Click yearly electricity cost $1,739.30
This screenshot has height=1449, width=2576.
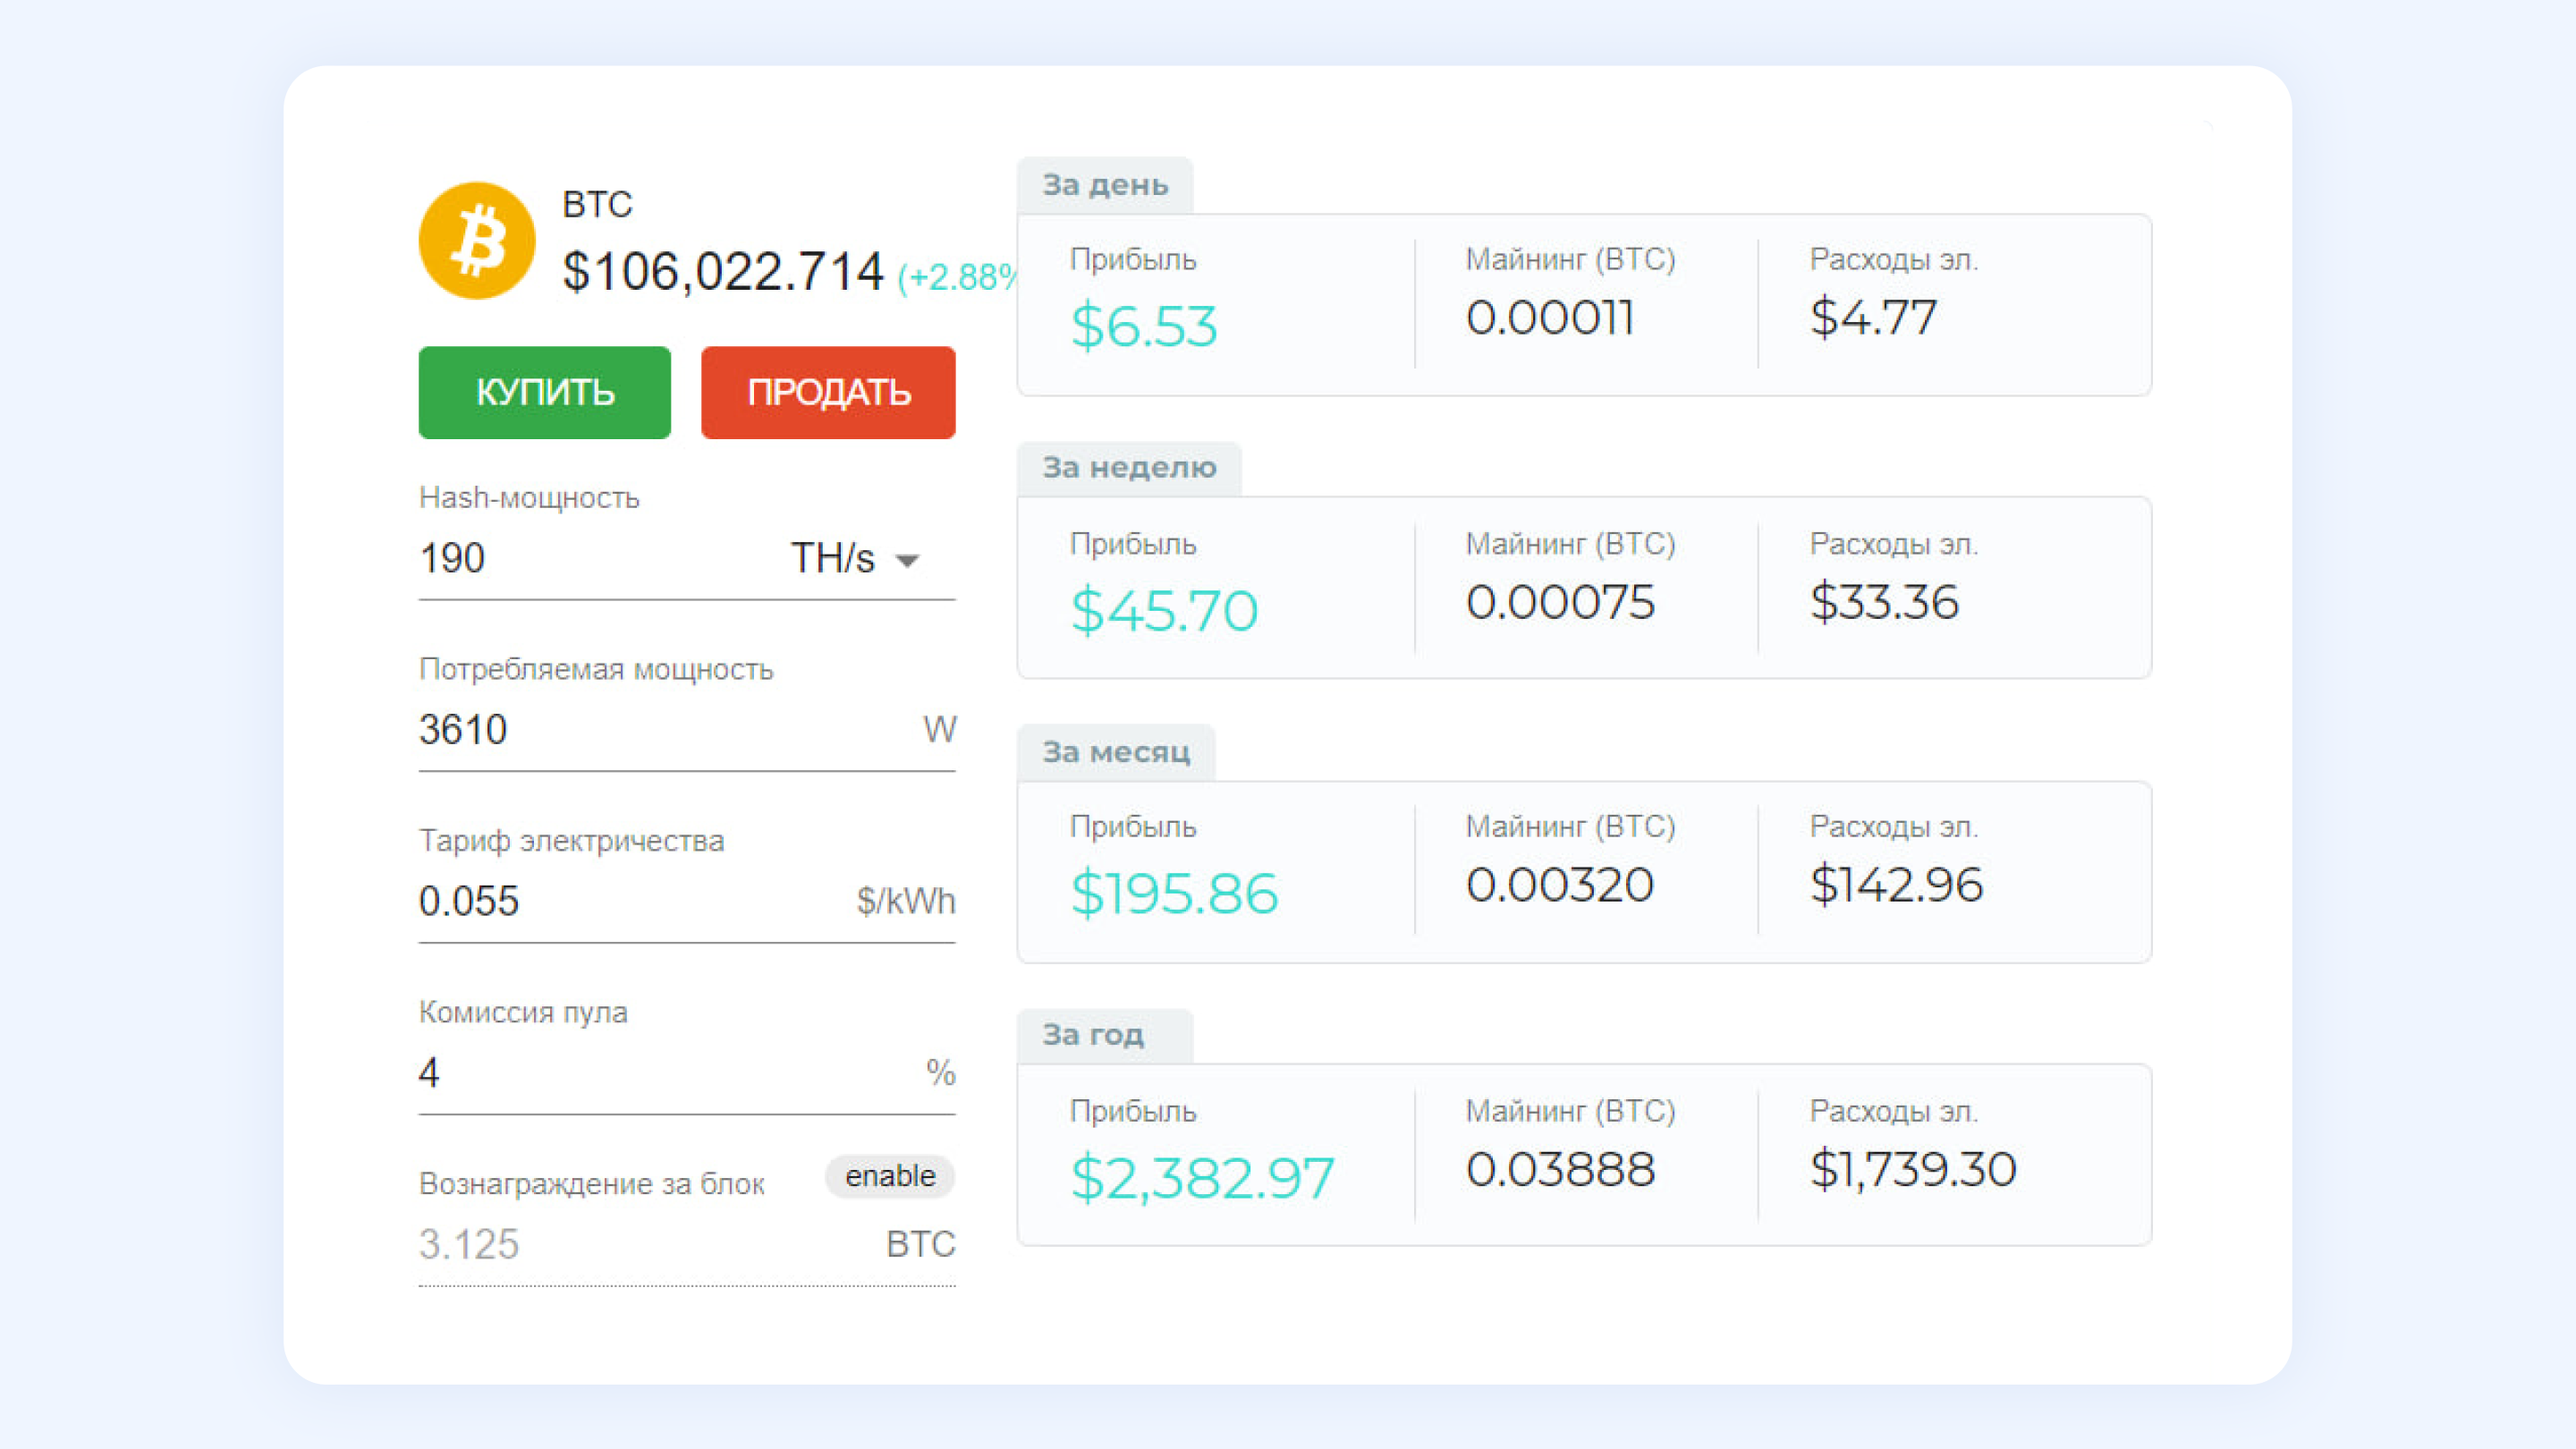(1913, 1169)
